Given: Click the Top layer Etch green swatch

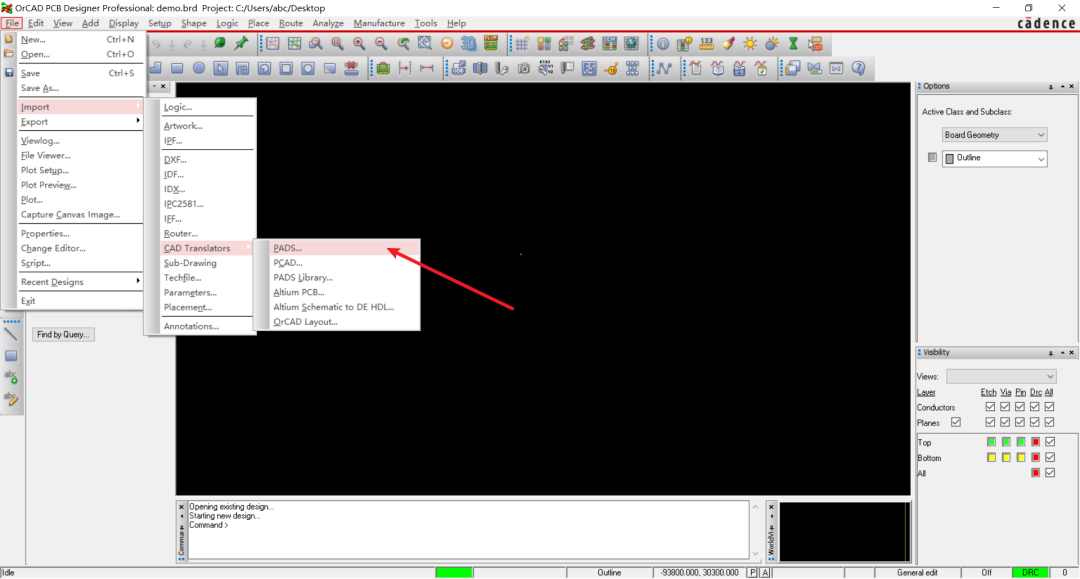Looking at the screenshot, I should coord(991,441).
